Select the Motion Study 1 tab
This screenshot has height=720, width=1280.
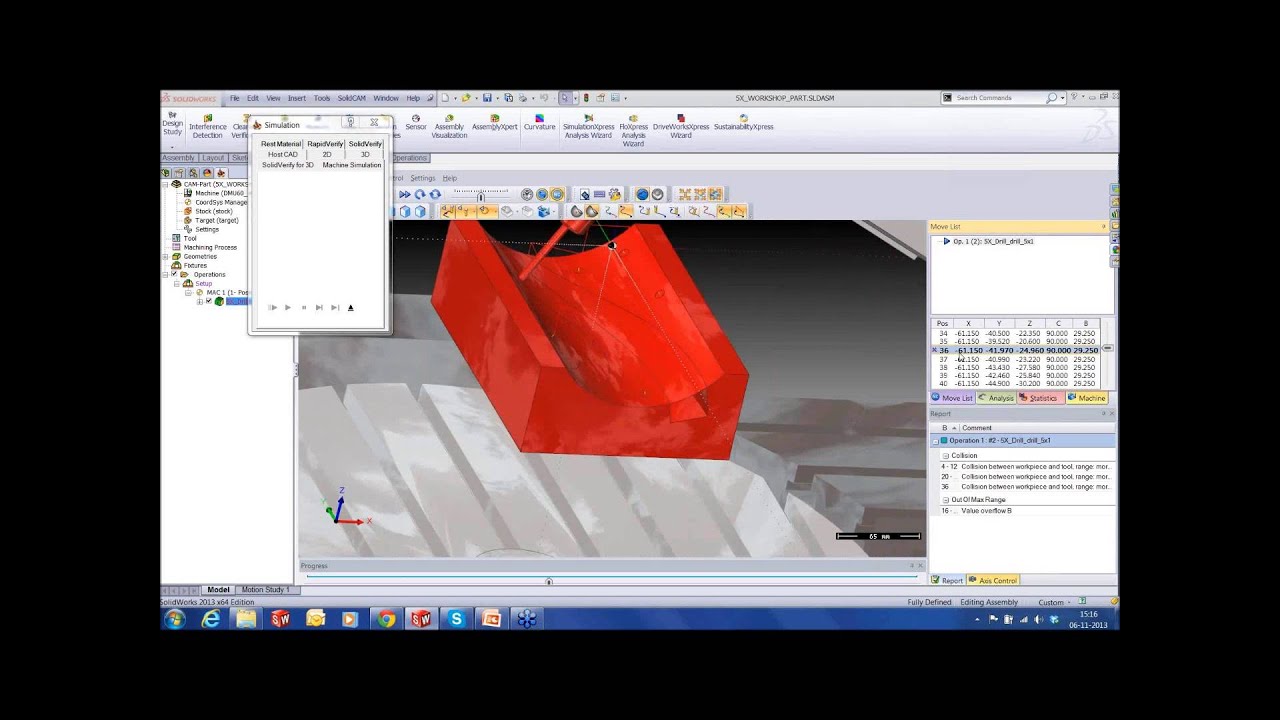265,590
